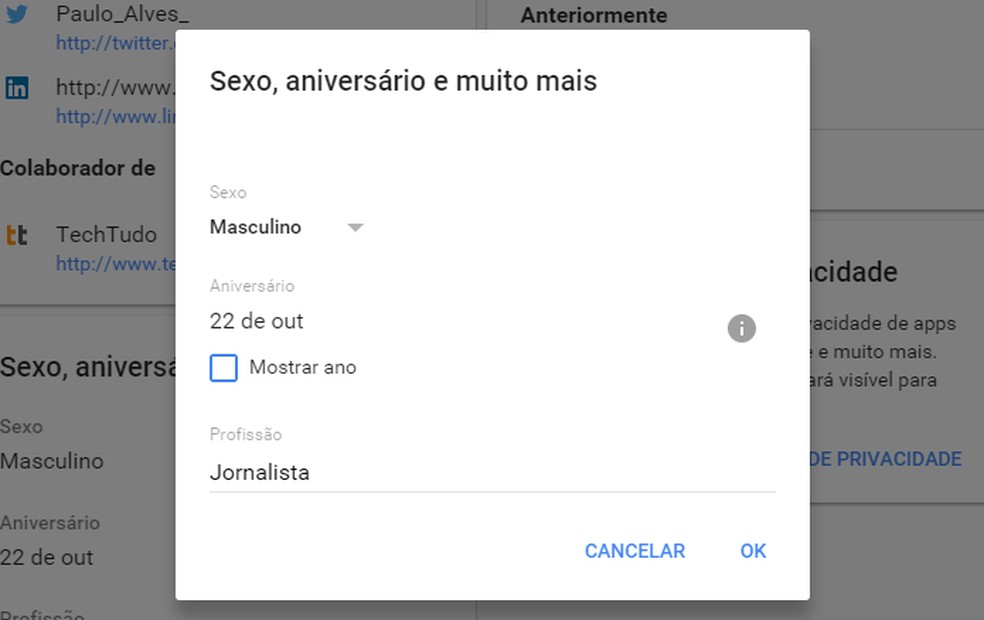Click CANCELAR to dismiss dialog
This screenshot has width=984, height=620.
coord(634,551)
